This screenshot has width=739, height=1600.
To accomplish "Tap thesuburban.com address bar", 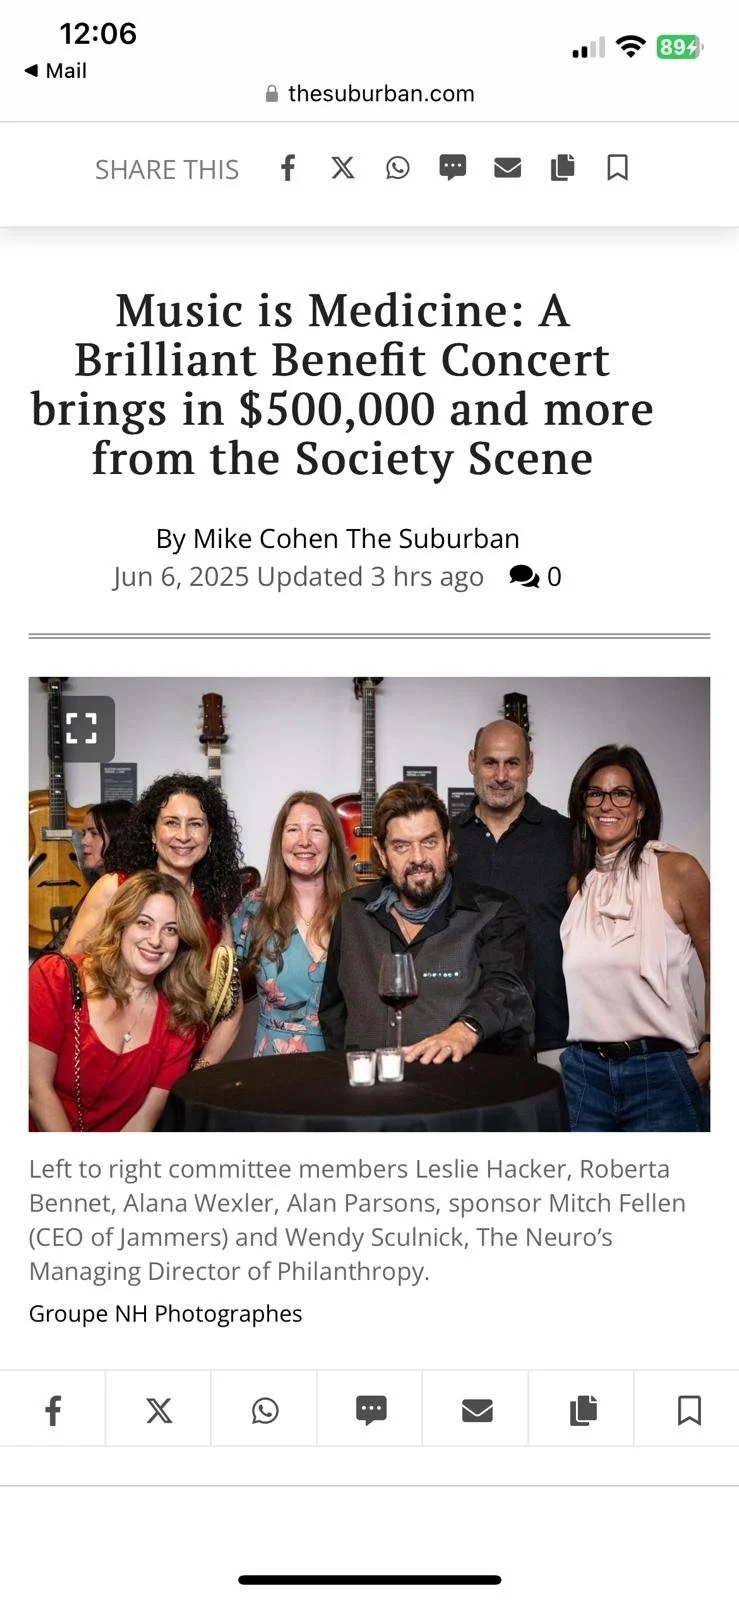I will point(369,94).
